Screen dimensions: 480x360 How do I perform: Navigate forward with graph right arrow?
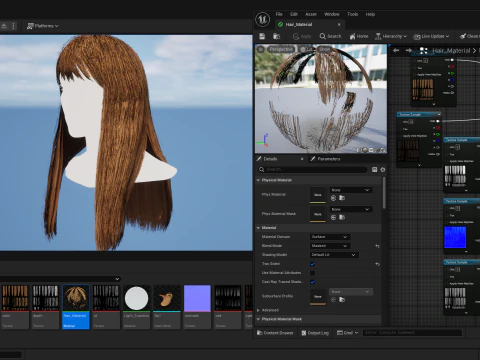[x=409, y=50]
